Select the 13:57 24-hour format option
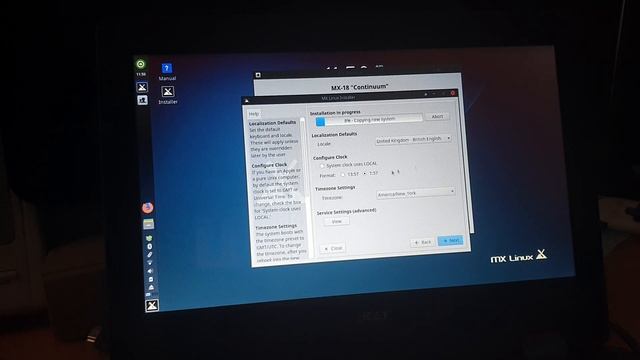The width and height of the screenshot is (640, 360). [342, 174]
